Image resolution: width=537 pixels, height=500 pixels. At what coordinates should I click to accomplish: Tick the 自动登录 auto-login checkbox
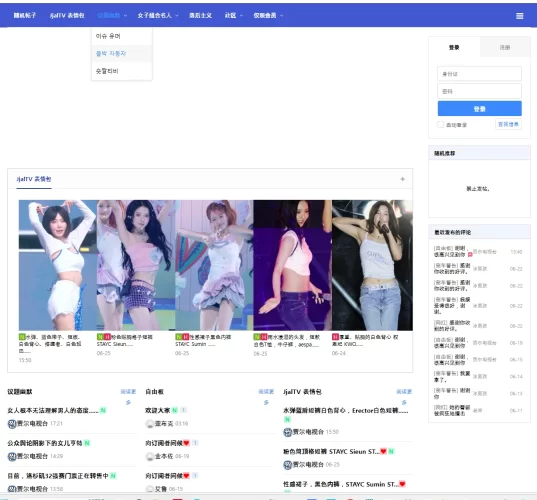coord(441,124)
